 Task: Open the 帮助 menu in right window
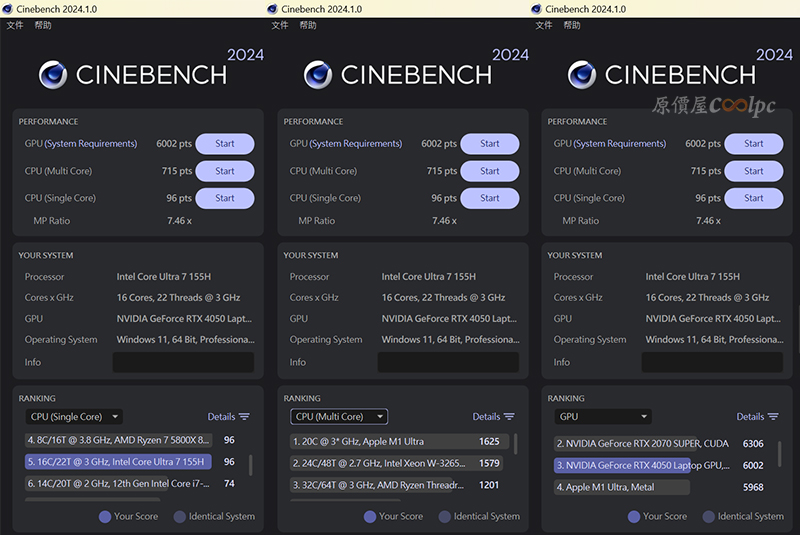[x=572, y=25]
